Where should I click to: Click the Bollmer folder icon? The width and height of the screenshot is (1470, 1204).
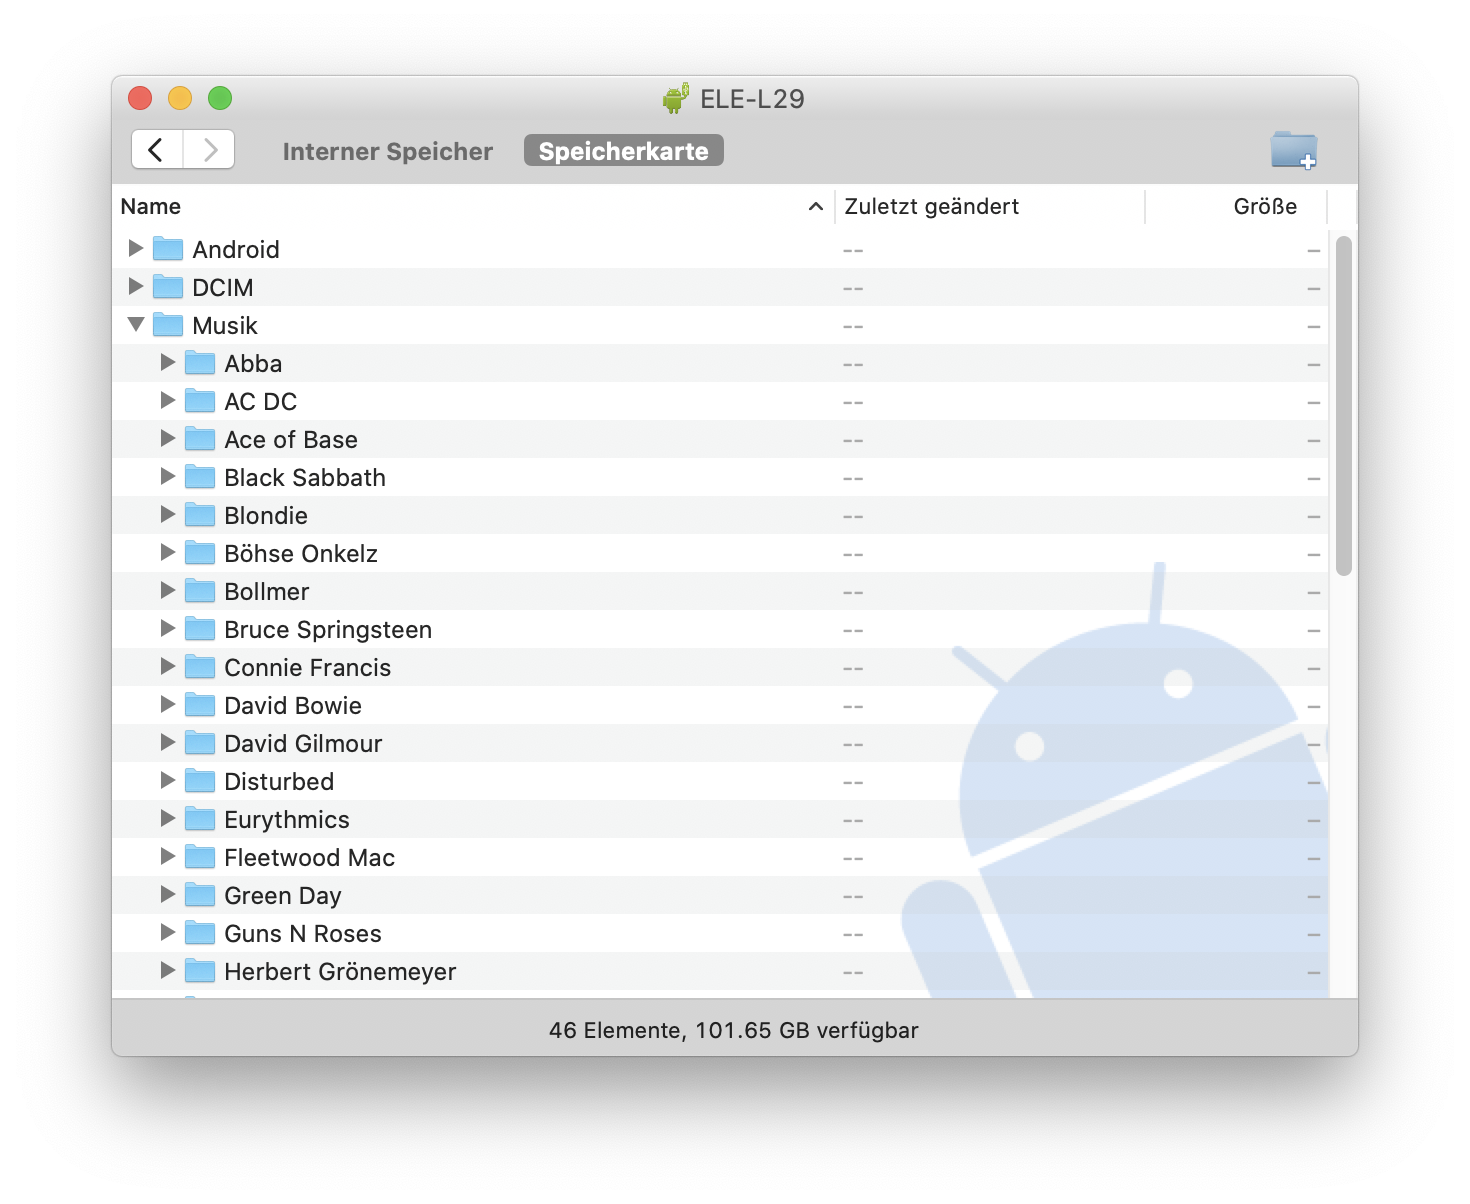pyautogui.click(x=200, y=590)
